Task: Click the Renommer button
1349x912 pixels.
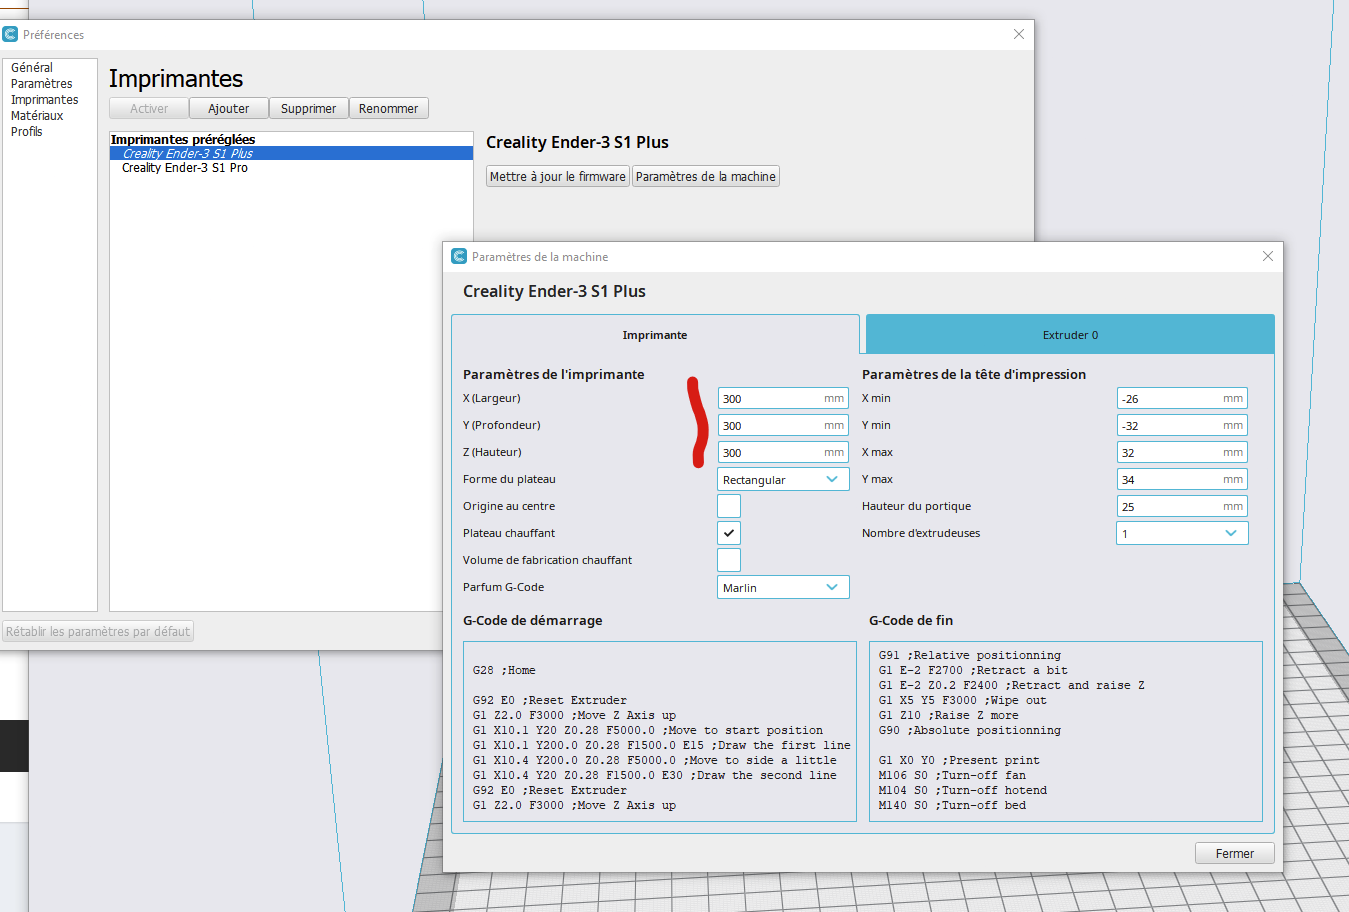Action: pyautogui.click(x=389, y=108)
